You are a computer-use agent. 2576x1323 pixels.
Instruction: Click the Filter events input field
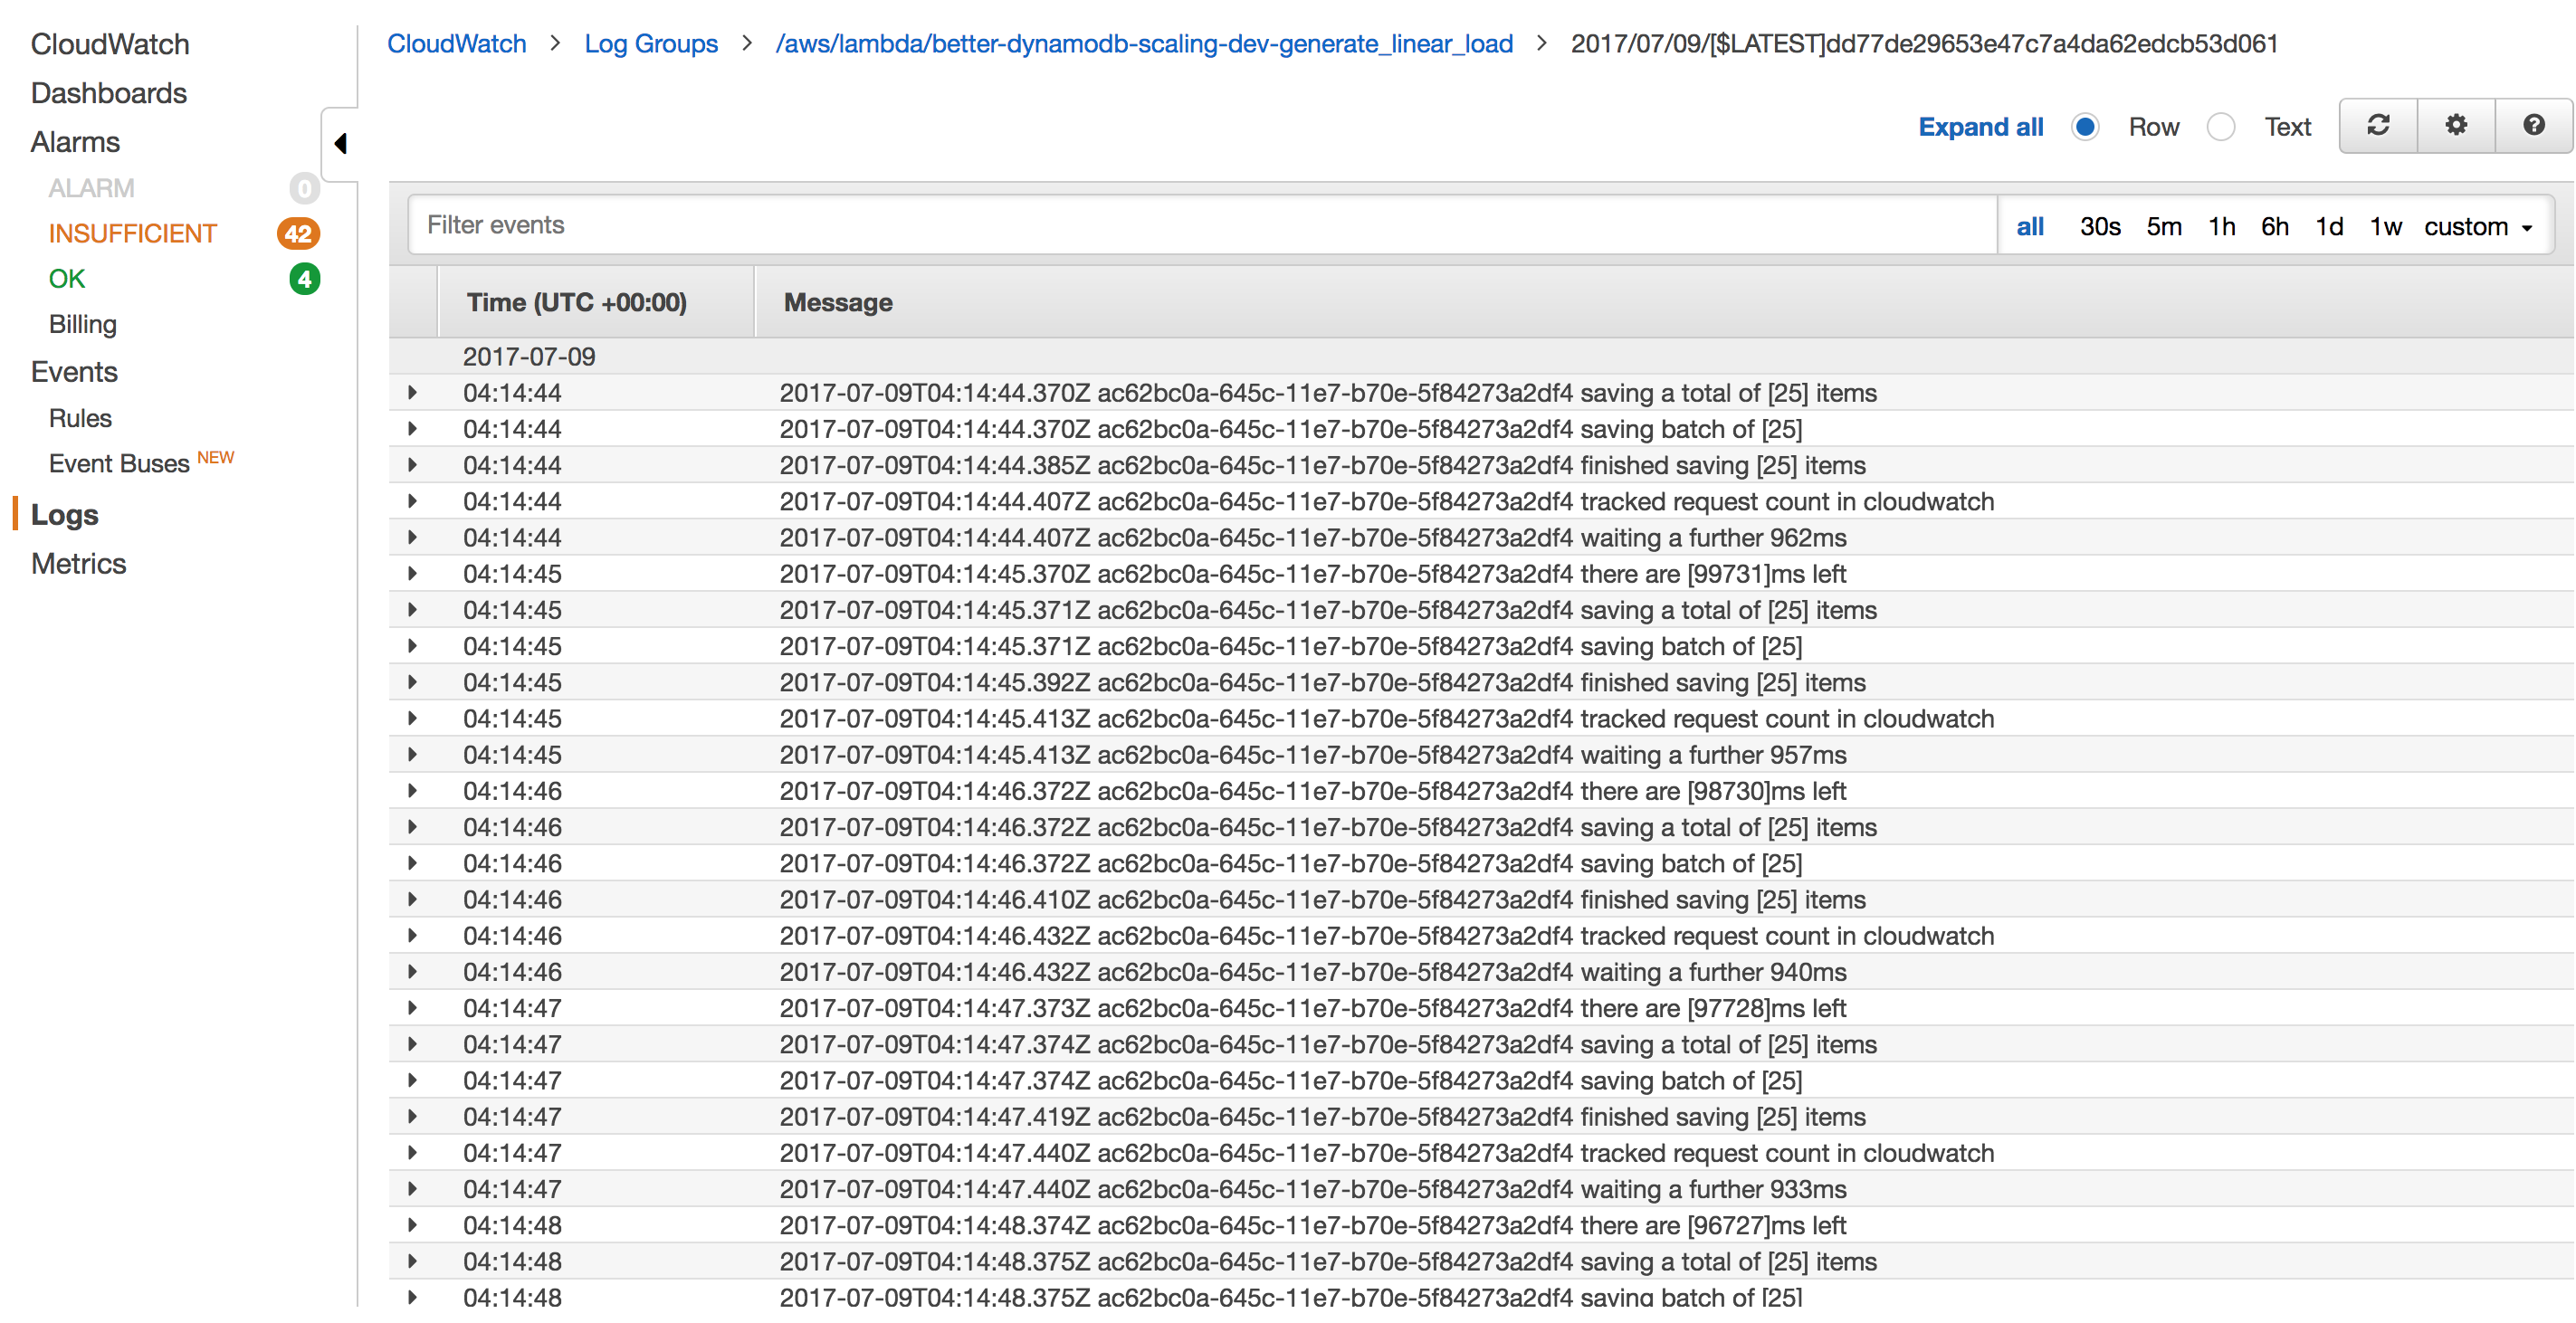click(x=1200, y=225)
